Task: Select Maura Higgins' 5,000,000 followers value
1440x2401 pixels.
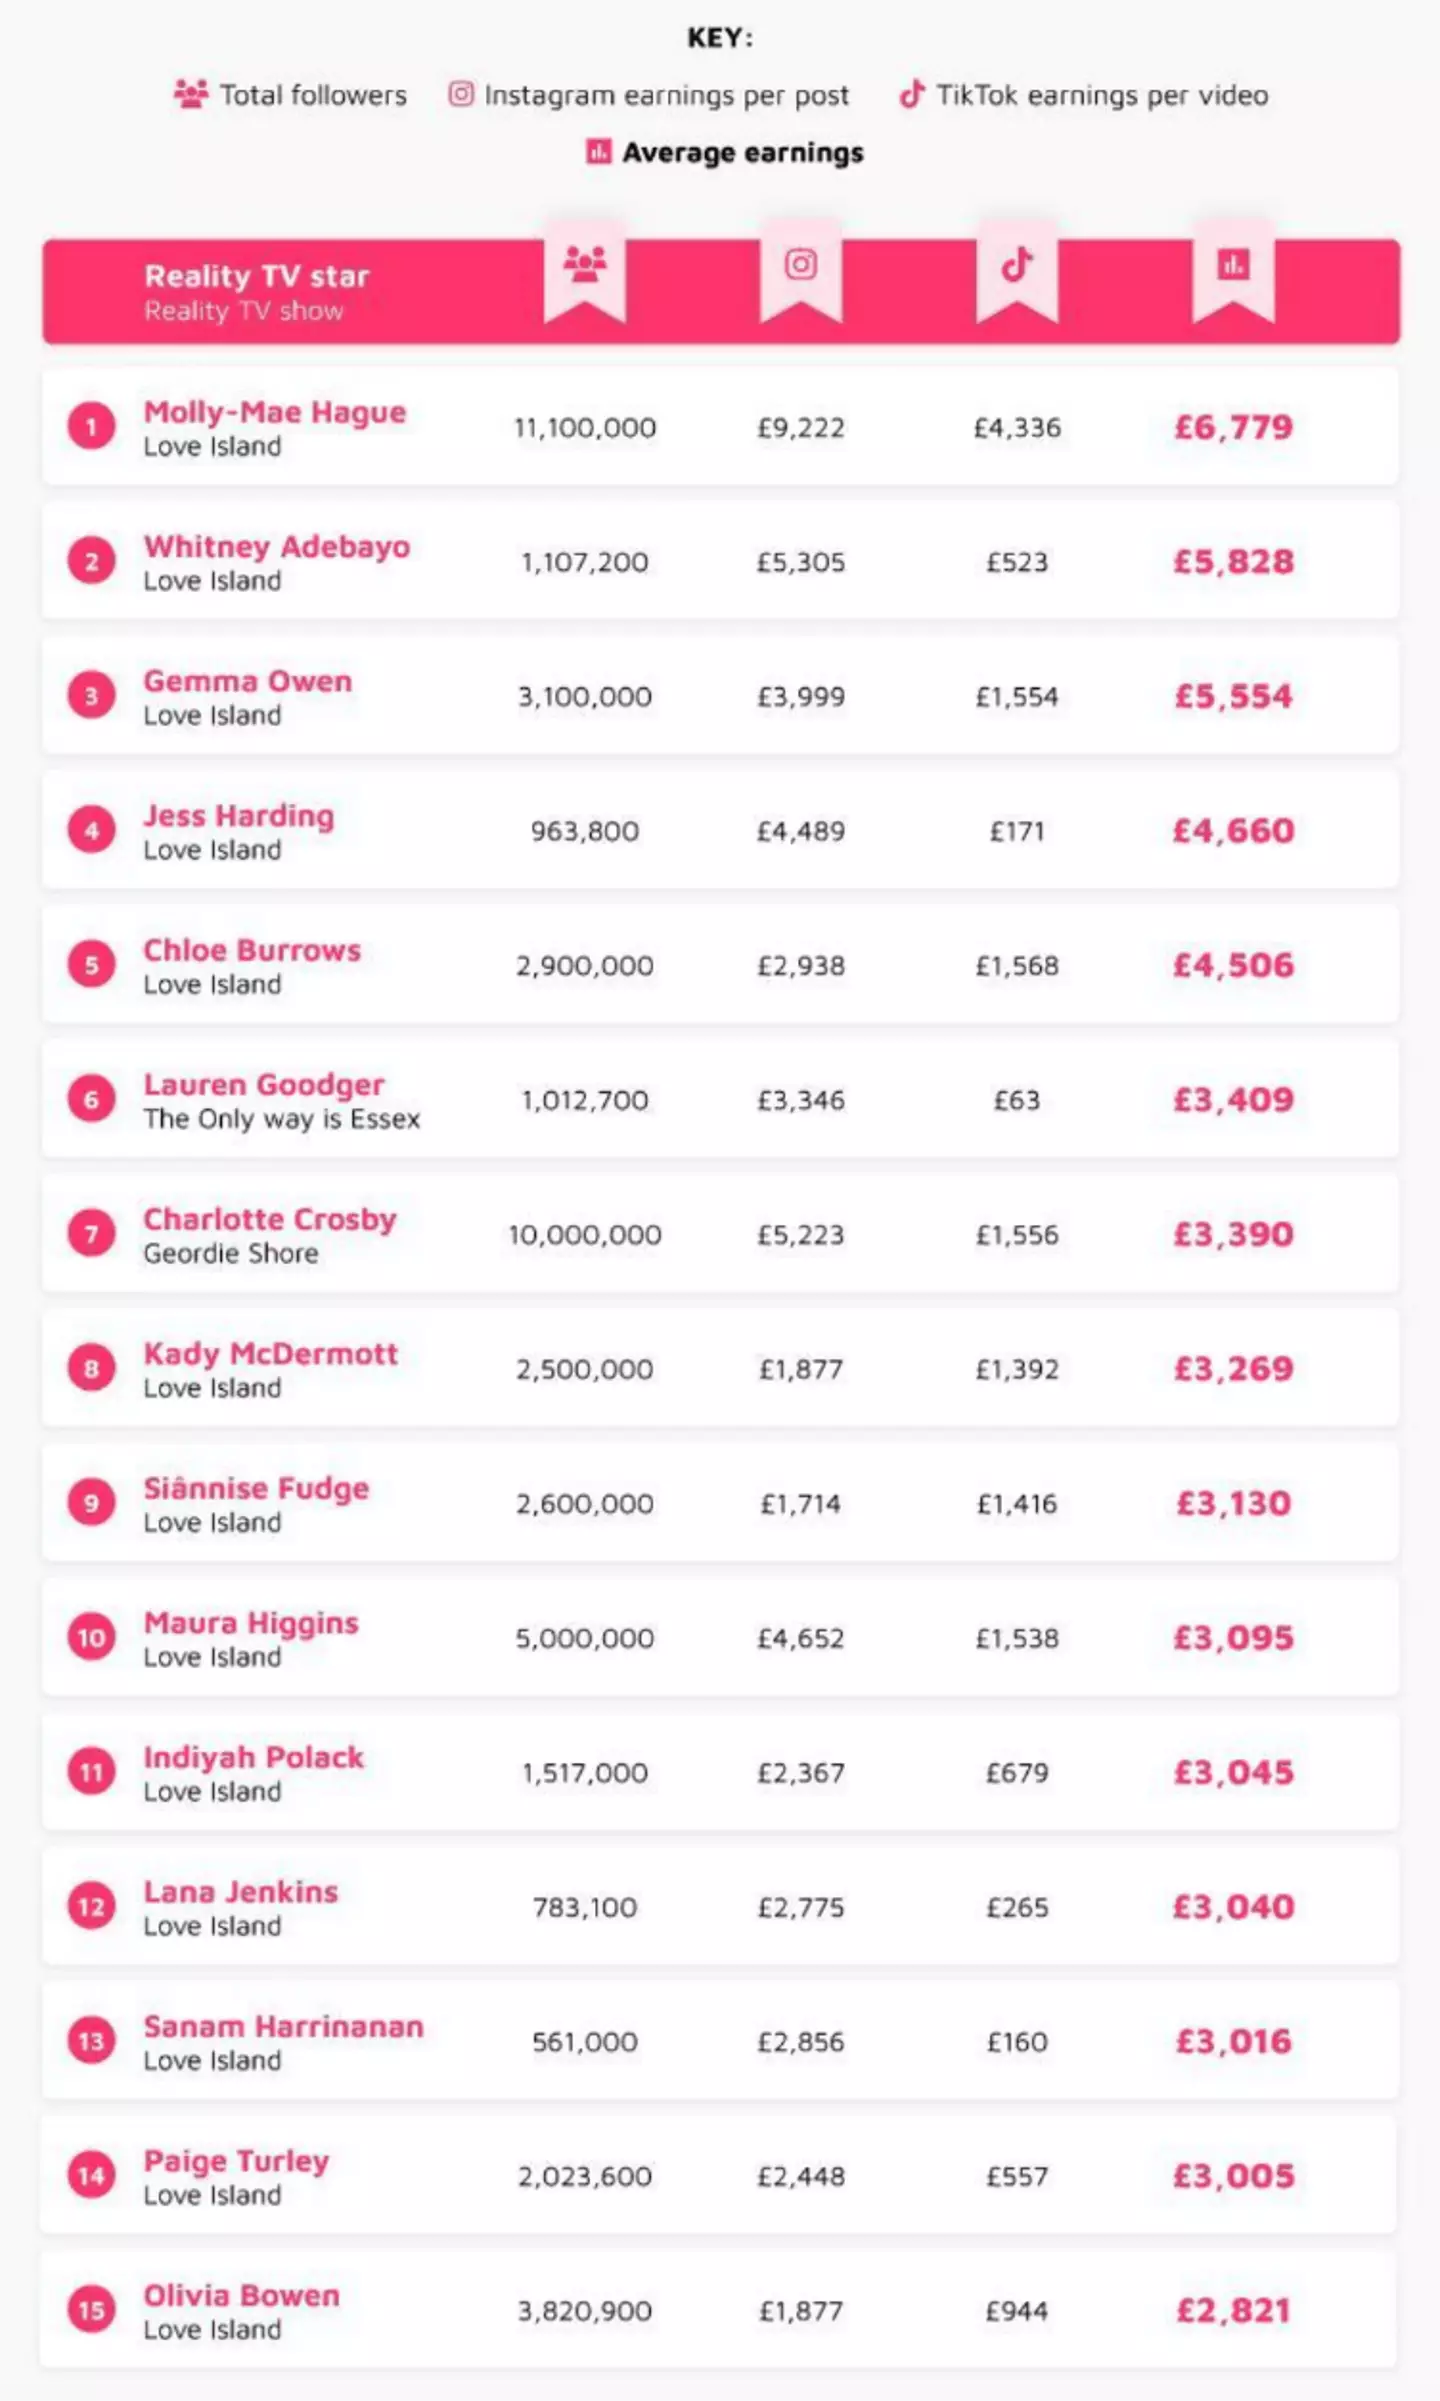Action: coord(585,1638)
